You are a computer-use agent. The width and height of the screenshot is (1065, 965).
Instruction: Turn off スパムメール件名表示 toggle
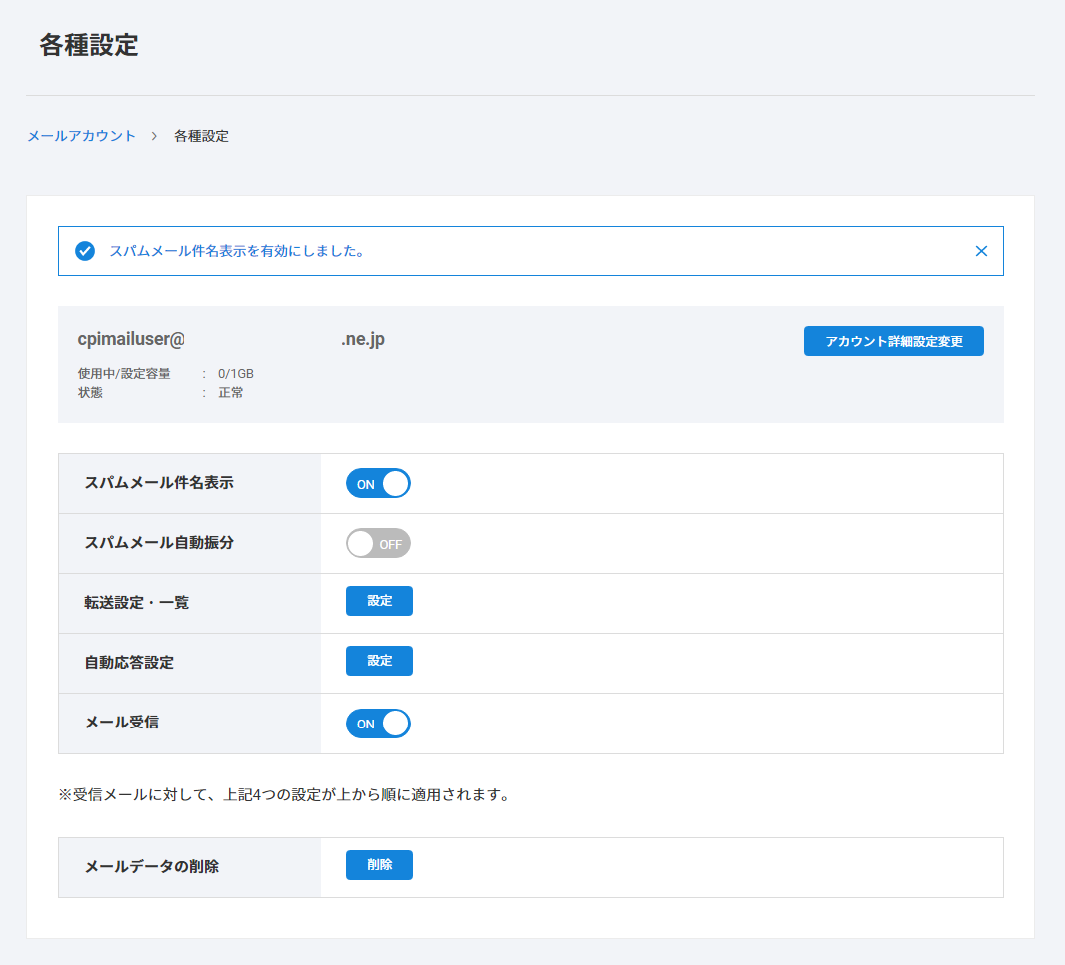(x=378, y=484)
